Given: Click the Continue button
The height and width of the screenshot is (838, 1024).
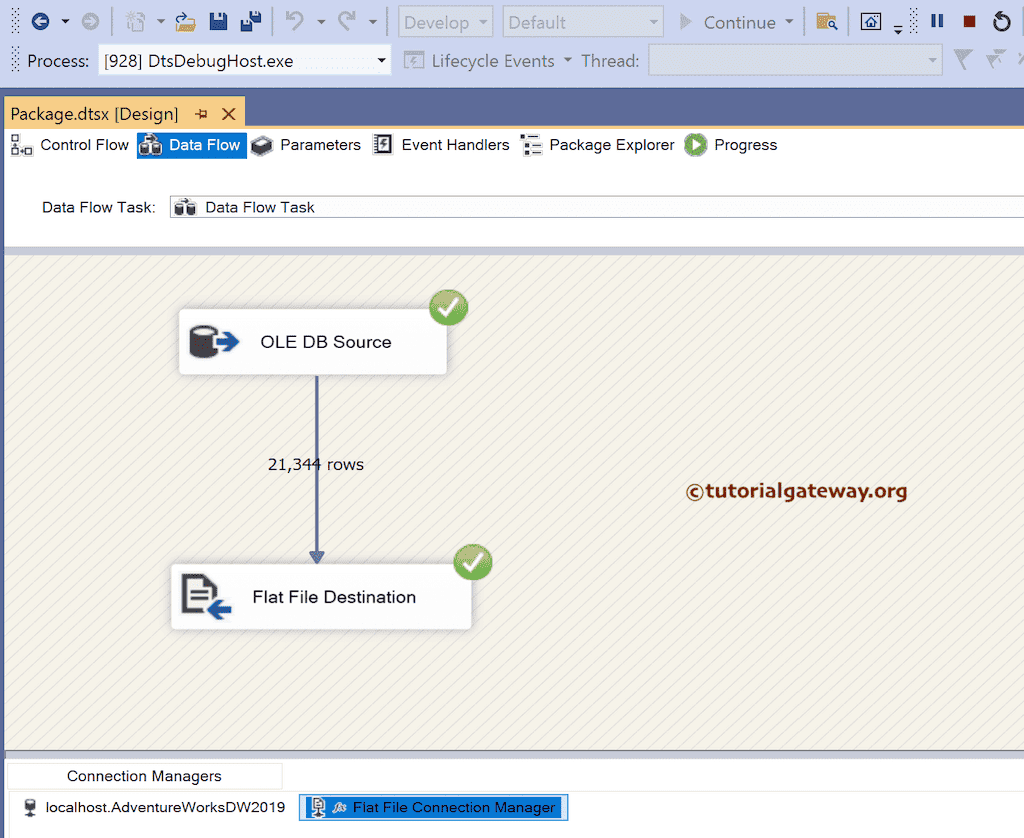Looking at the screenshot, I should (740, 21).
